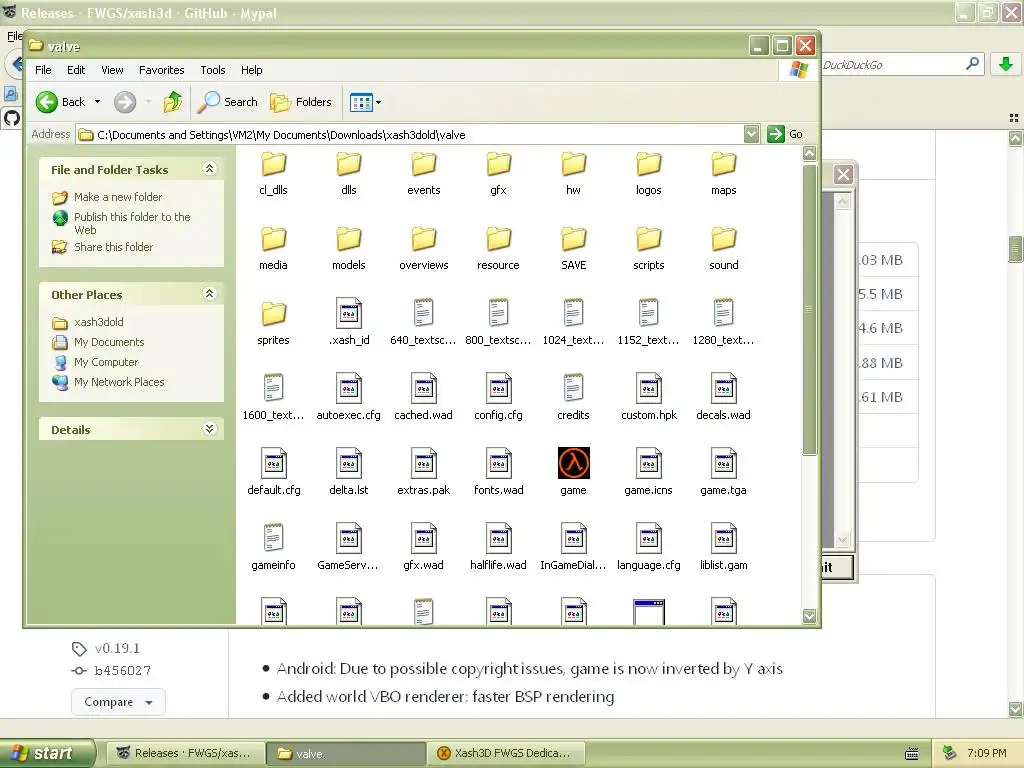Select the SAVE folder
The image size is (1024, 768).
coord(573,249)
